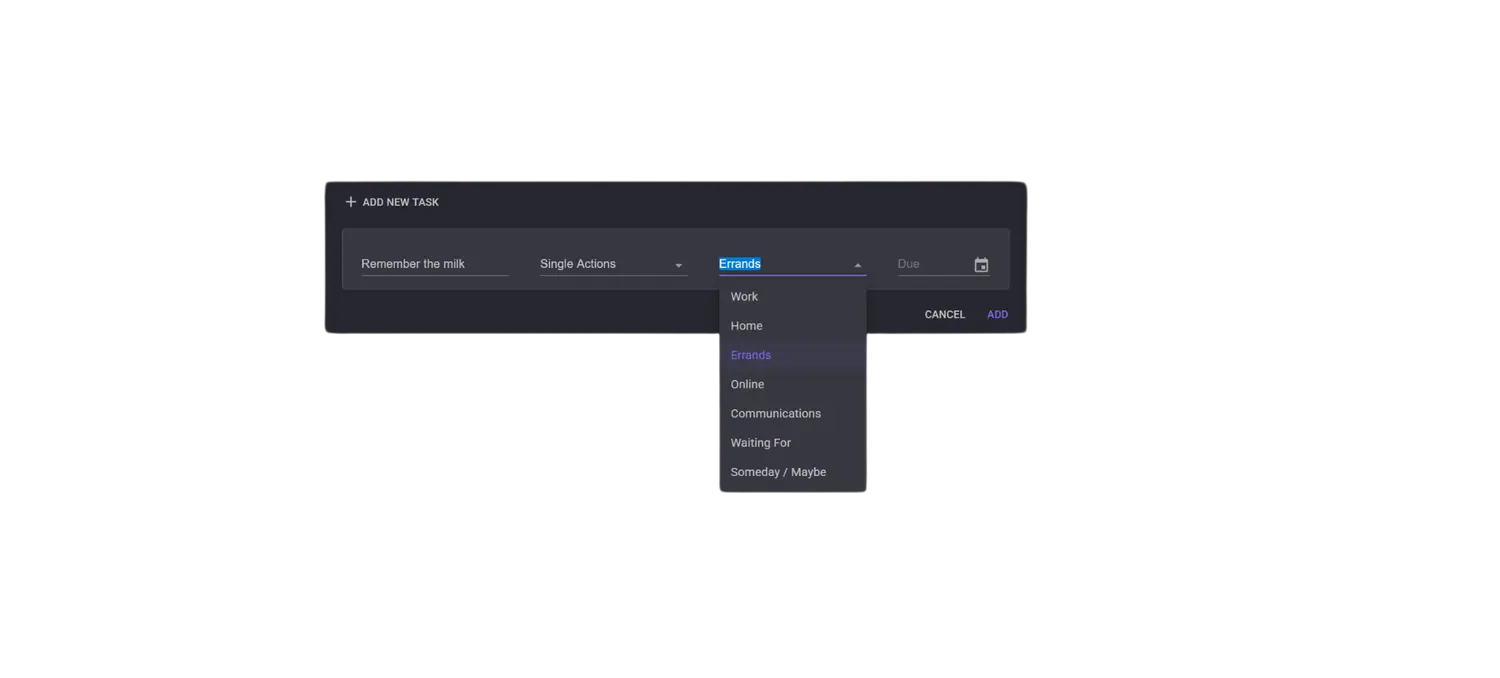This screenshot has width=1500, height=678.
Task: Select Waiting For from the dropdown
Action: [x=761, y=442]
